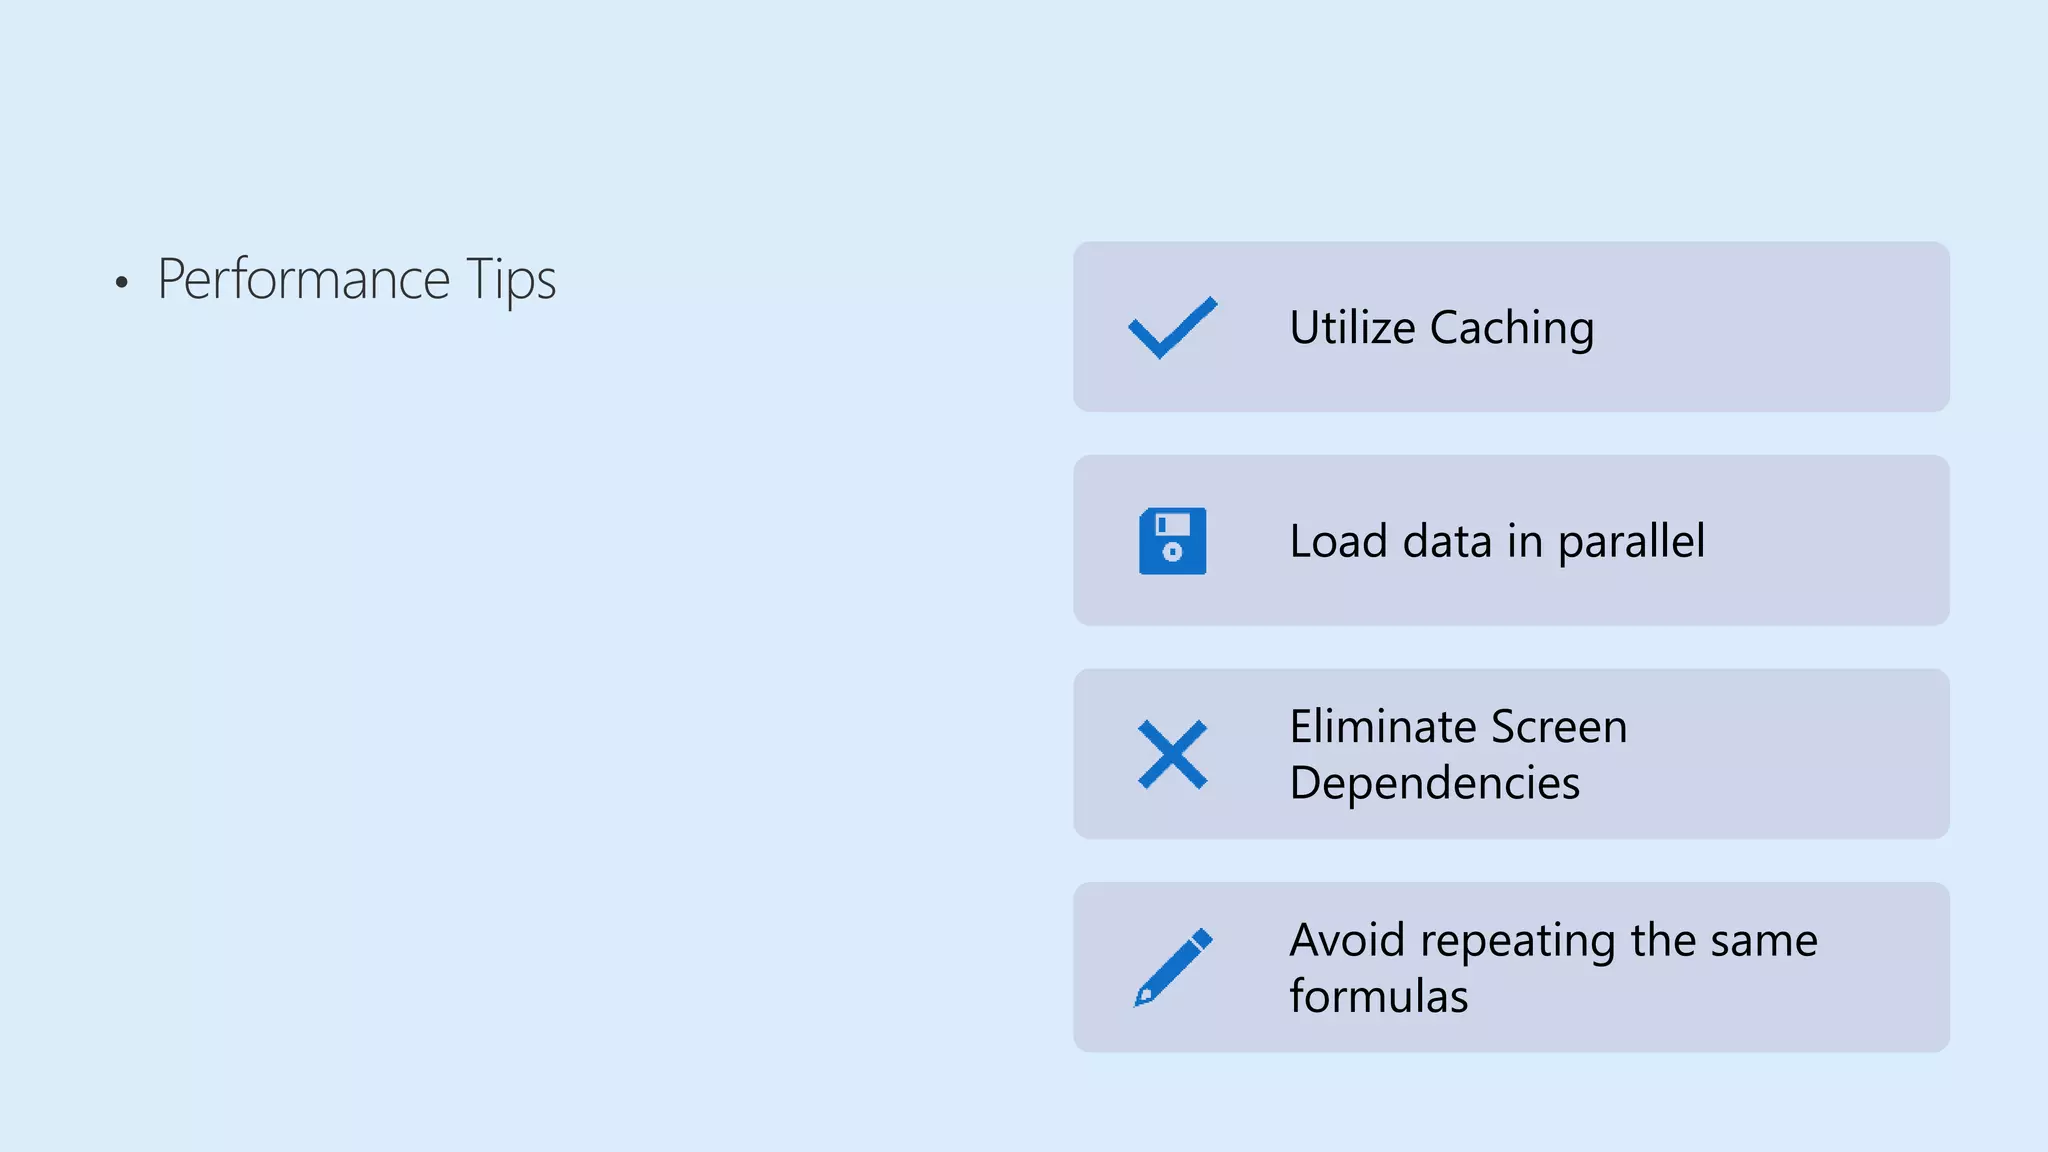Select the Load data in parallel card
Image resolution: width=2048 pixels, height=1152 pixels.
[1511, 541]
